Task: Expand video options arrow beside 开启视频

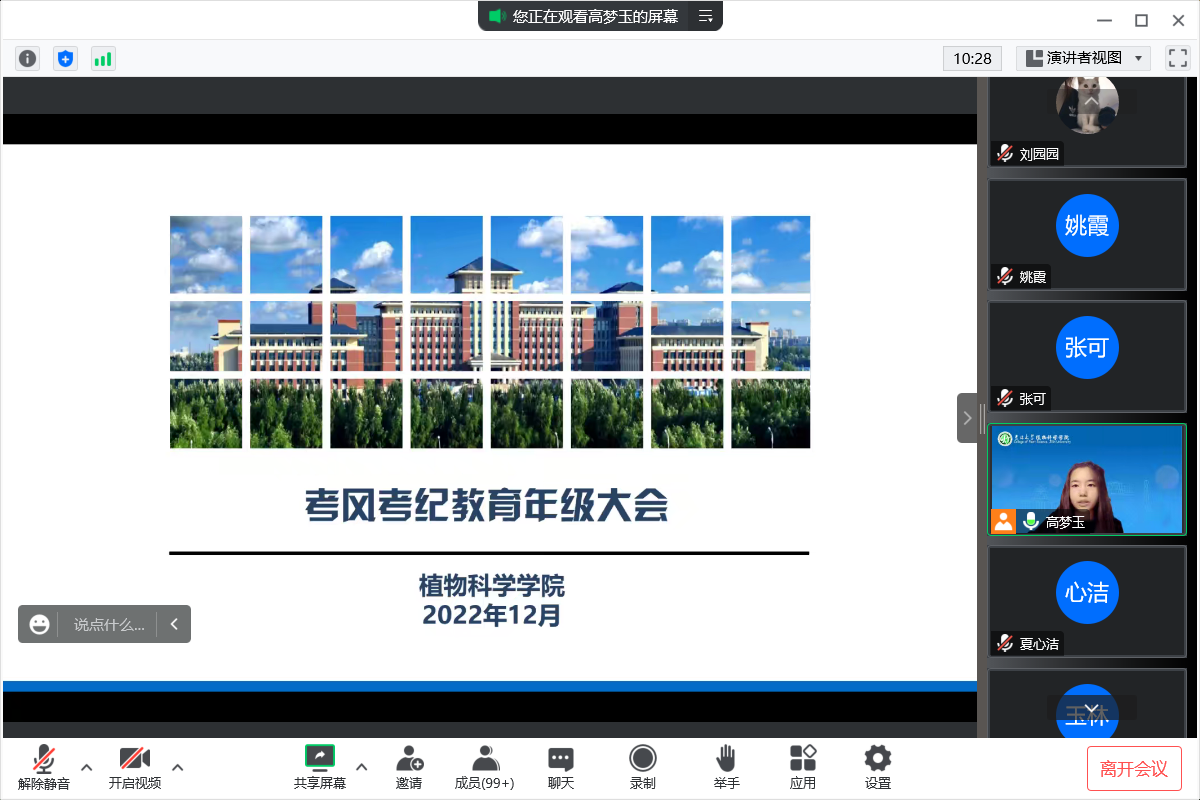Action: (x=178, y=767)
